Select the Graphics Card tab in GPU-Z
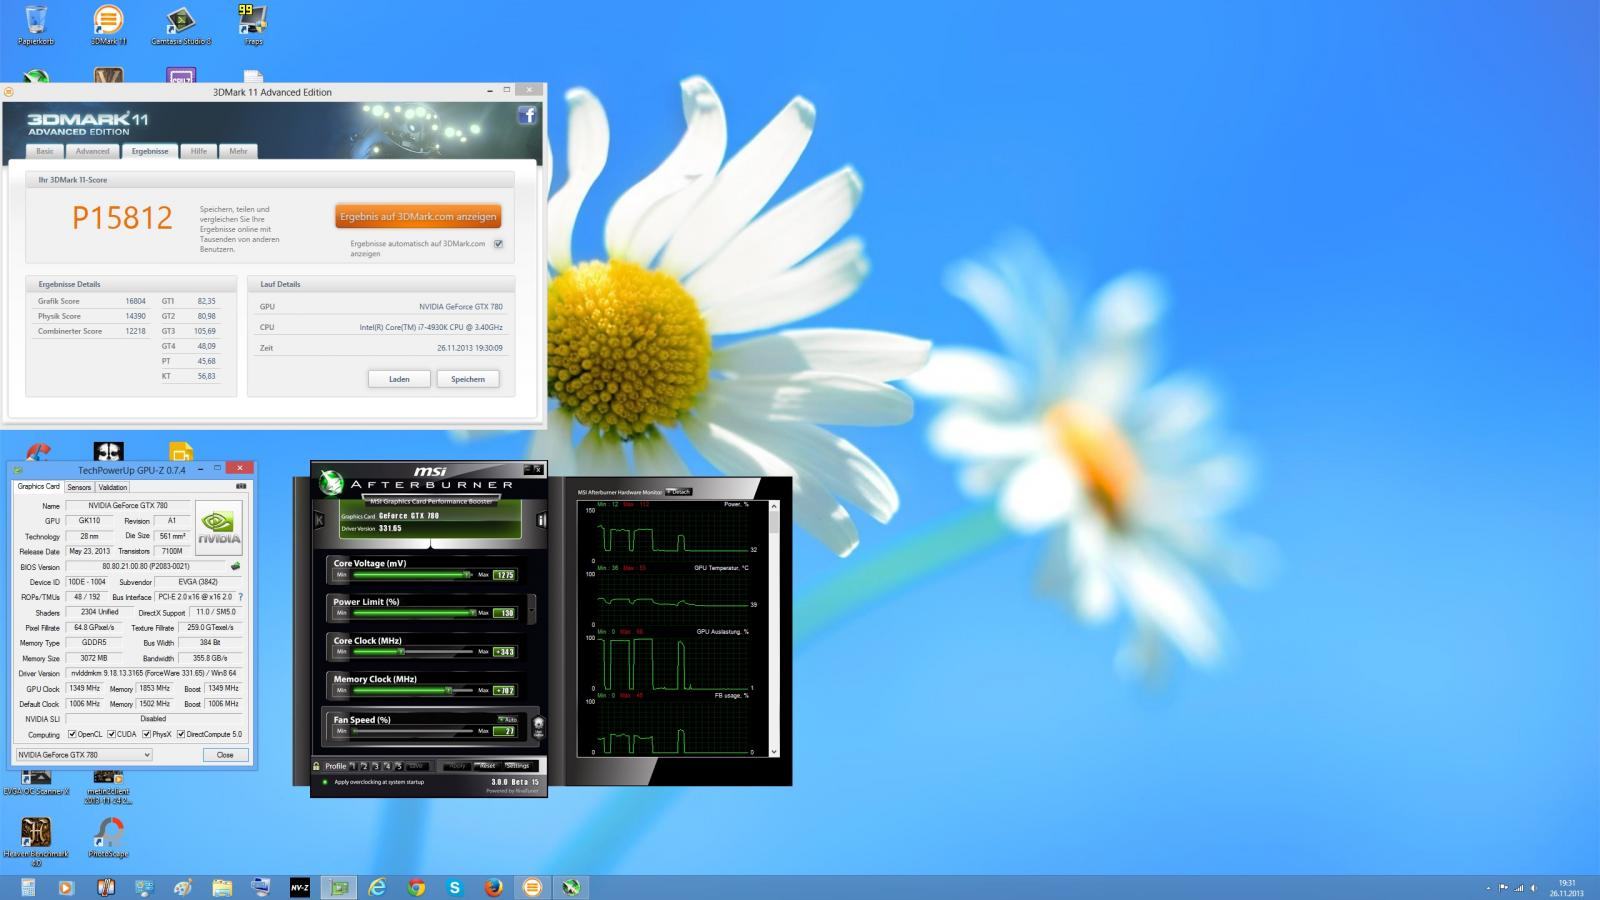Viewport: 1600px width, 900px height. tap(39, 486)
